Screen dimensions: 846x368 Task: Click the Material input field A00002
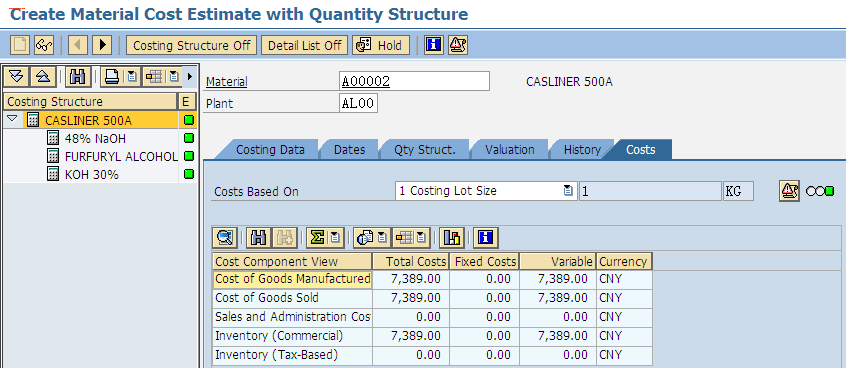point(414,81)
